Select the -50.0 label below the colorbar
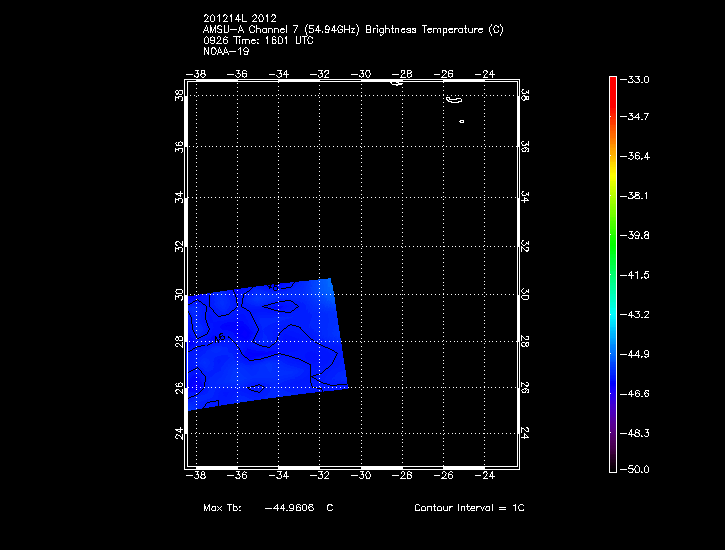725x550 pixels. click(x=638, y=469)
